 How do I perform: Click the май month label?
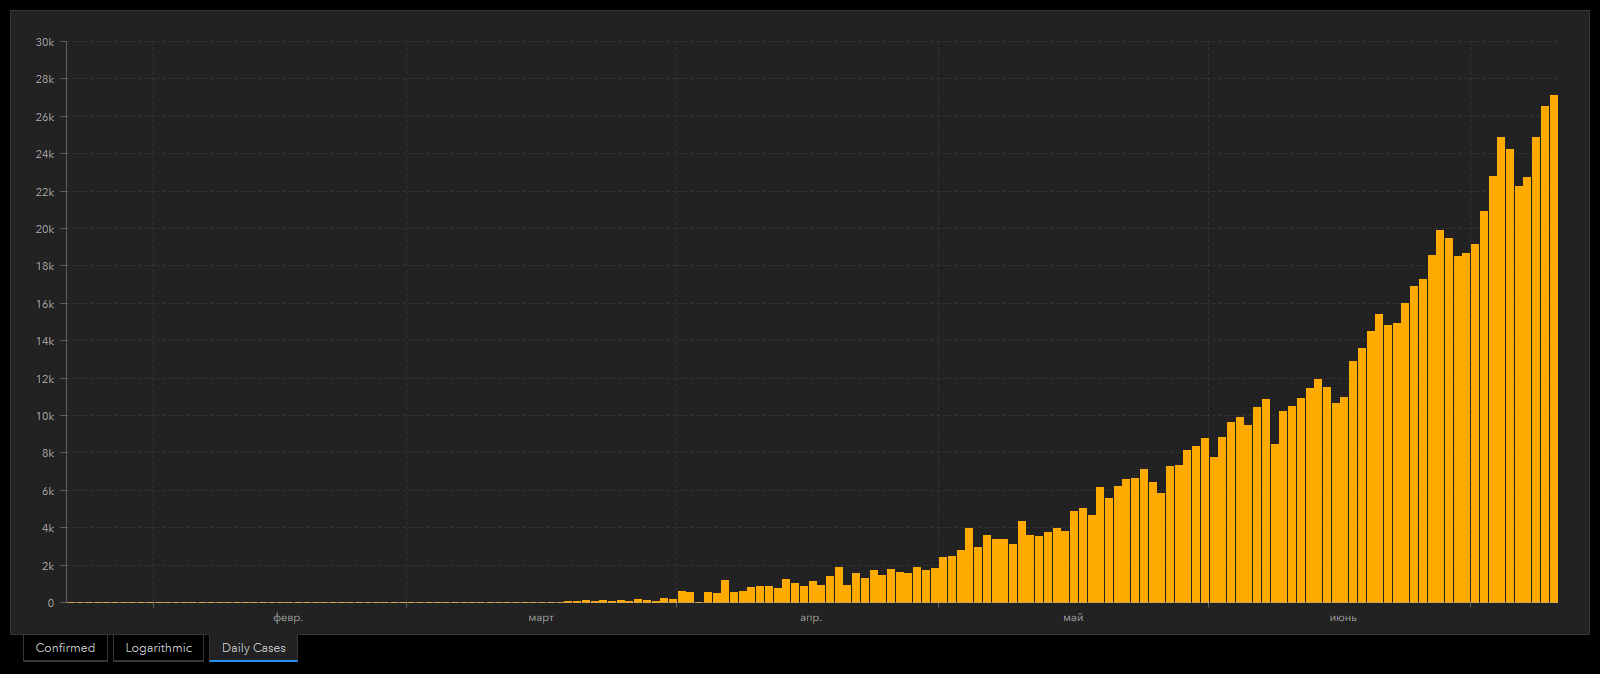tap(1073, 618)
